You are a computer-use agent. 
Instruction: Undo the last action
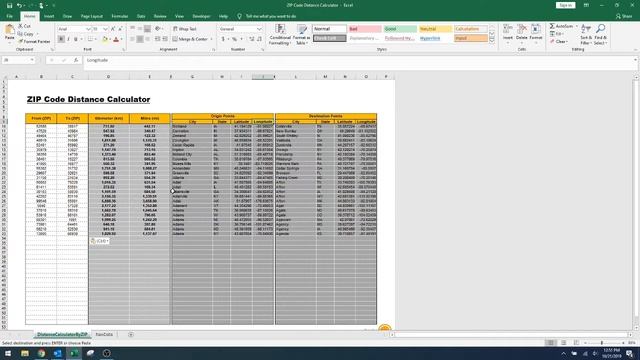pyautogui.click(x=19, y=5)
